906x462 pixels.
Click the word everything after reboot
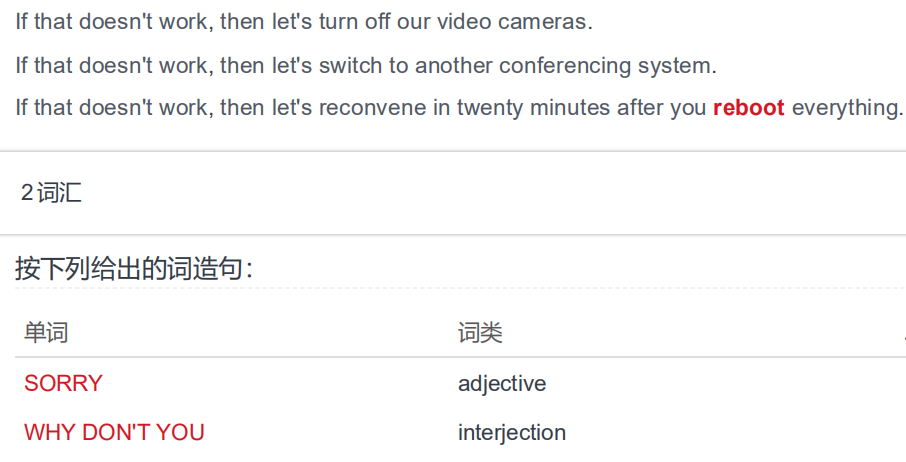coord(846,107)
